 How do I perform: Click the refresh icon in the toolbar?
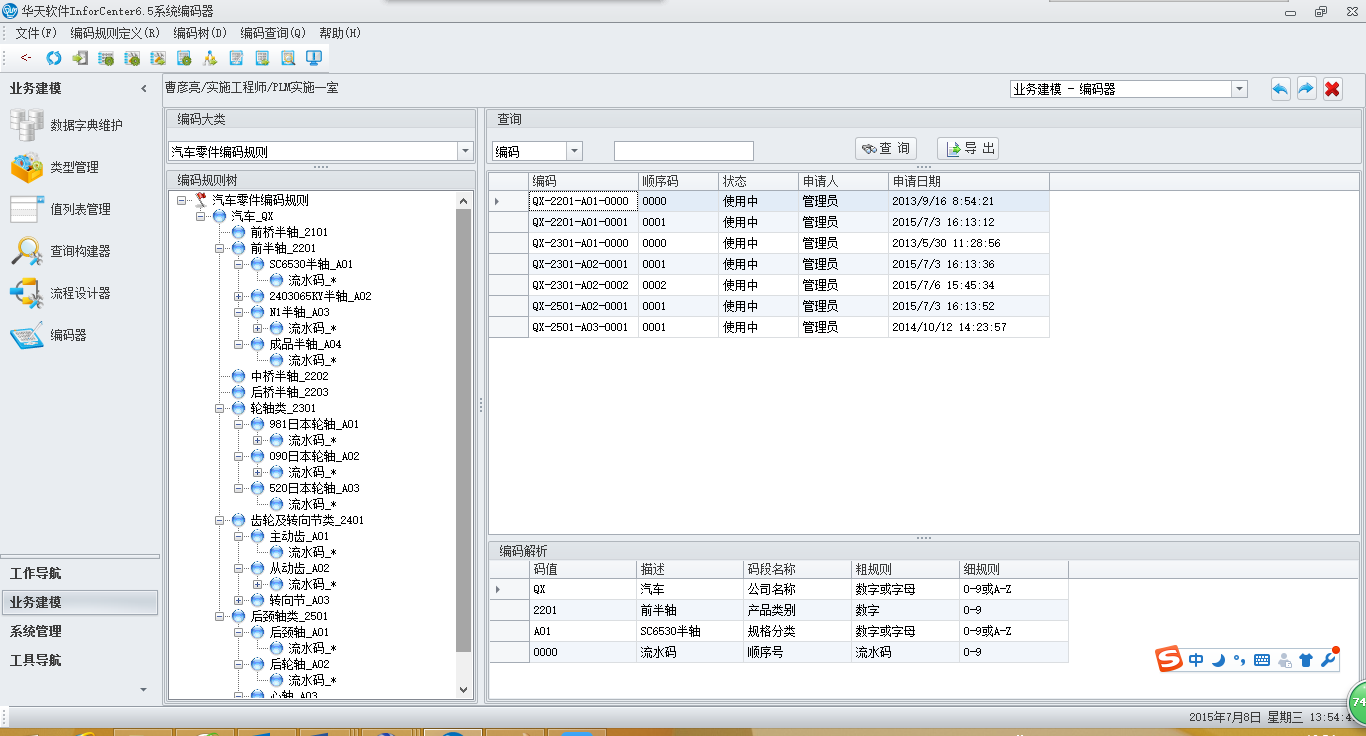coord(52,57)
